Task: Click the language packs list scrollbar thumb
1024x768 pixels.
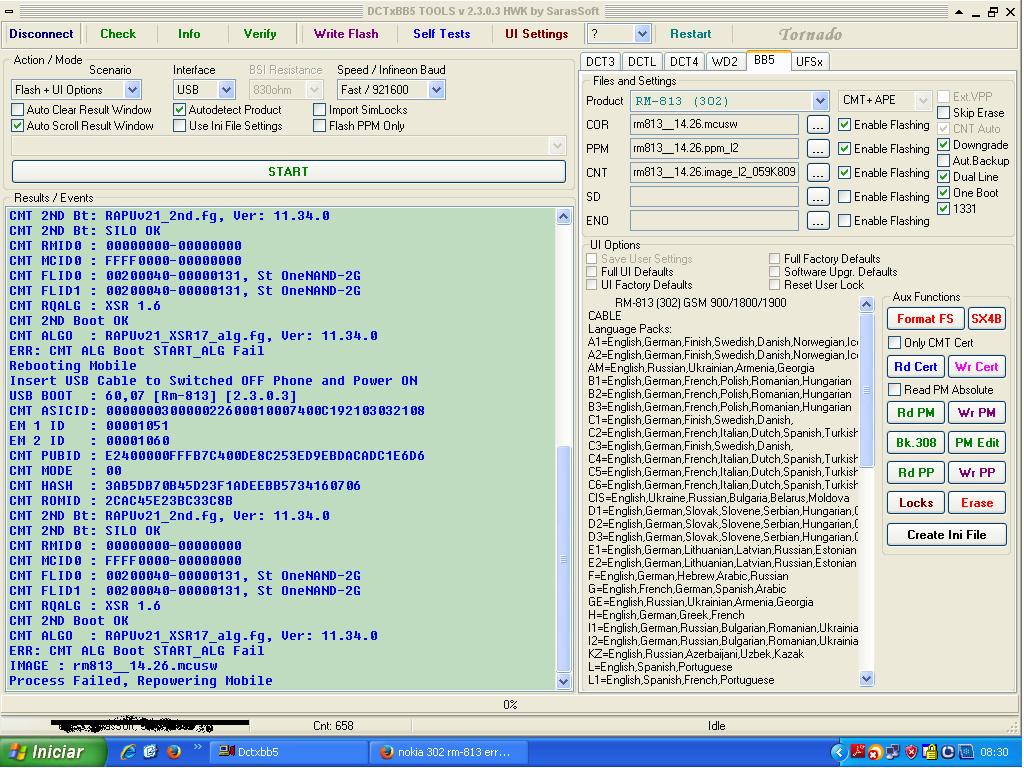Action: point(867,389)
